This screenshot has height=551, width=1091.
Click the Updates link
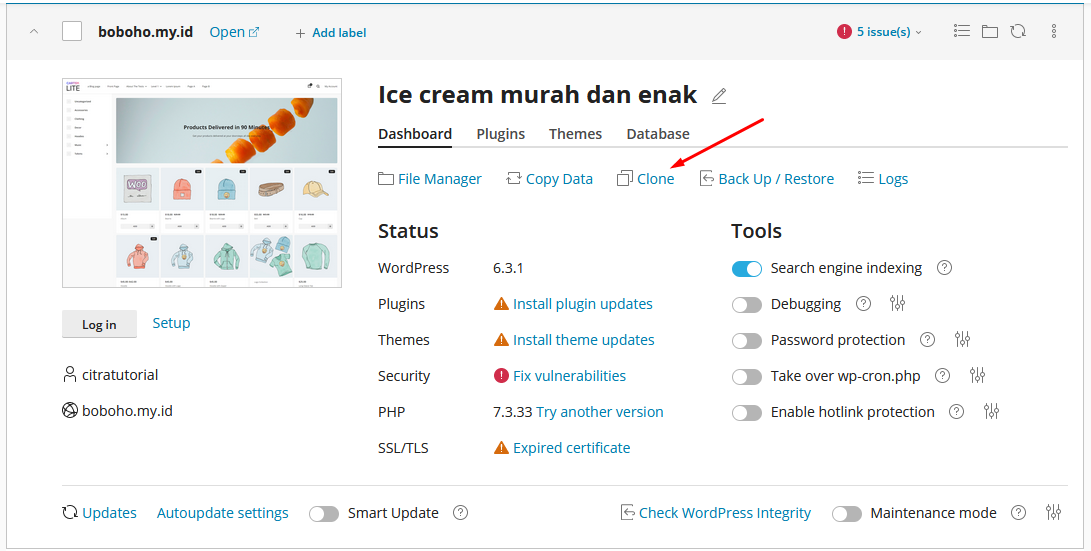pyautogui.click(x=99, y=513)
